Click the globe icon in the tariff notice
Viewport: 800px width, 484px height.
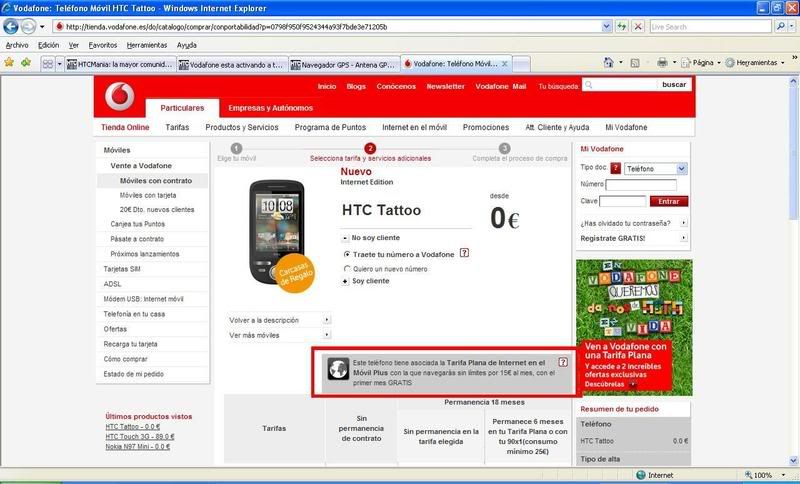click(x=338, y=369)
